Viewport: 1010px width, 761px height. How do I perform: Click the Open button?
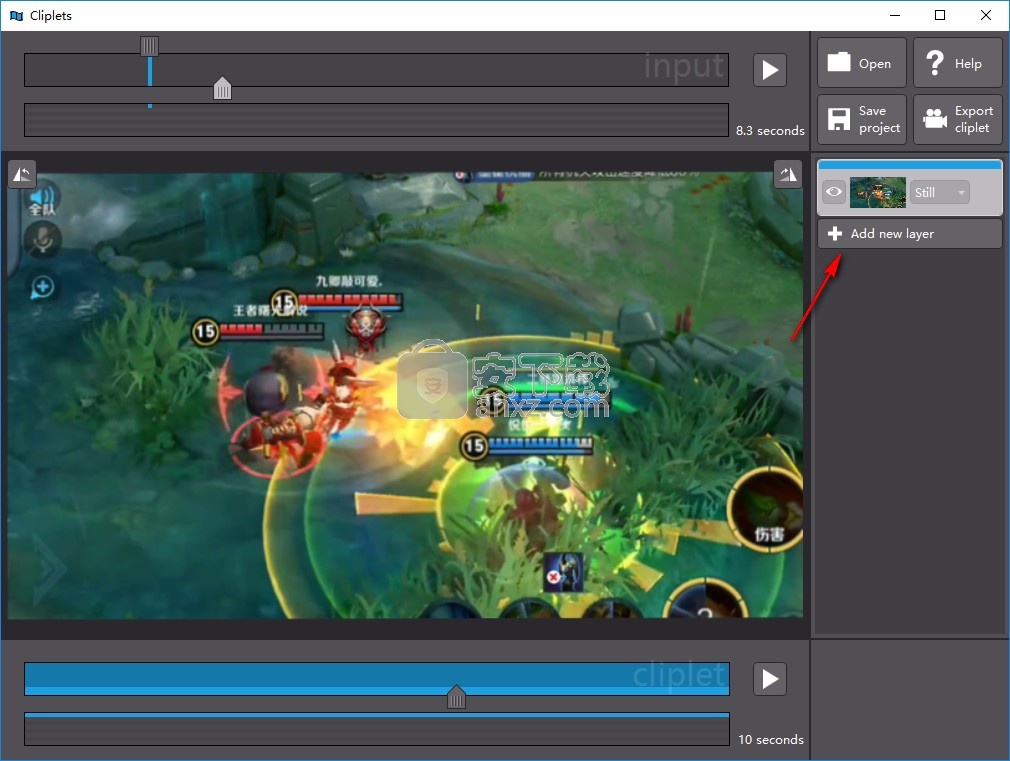(x=861, y=63)
